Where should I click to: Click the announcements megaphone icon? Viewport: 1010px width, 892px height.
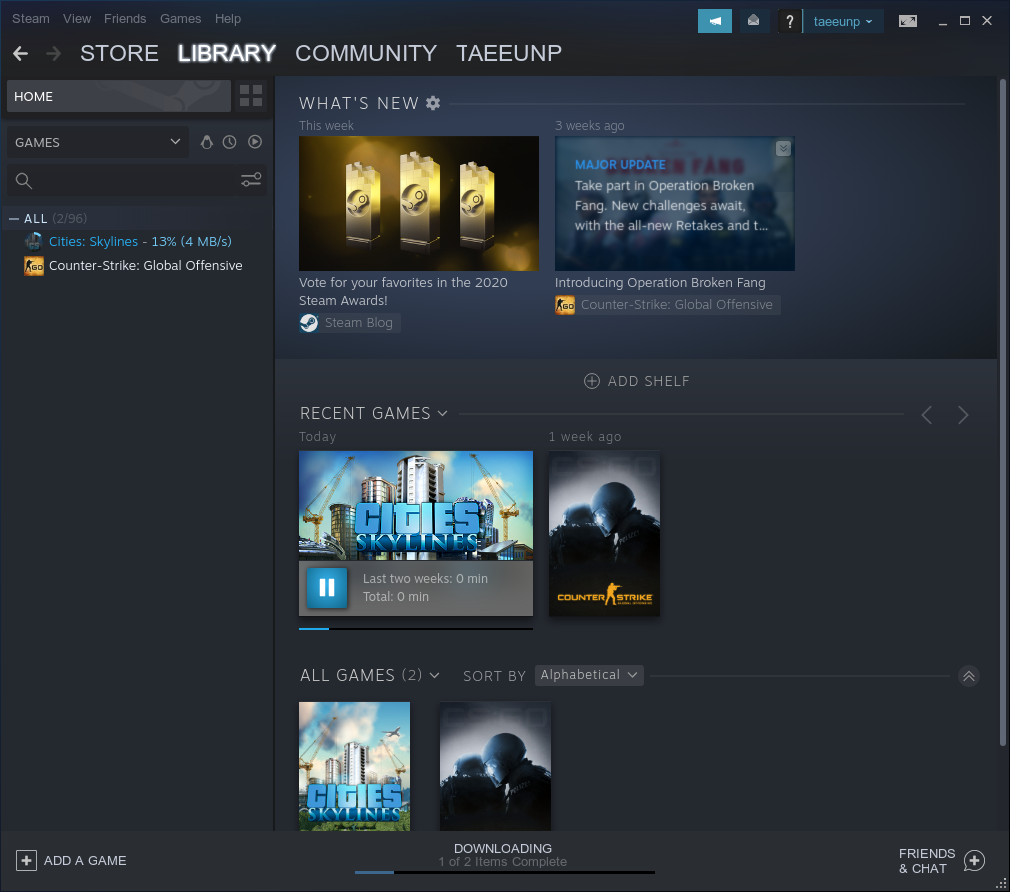[x=715, y=21]
